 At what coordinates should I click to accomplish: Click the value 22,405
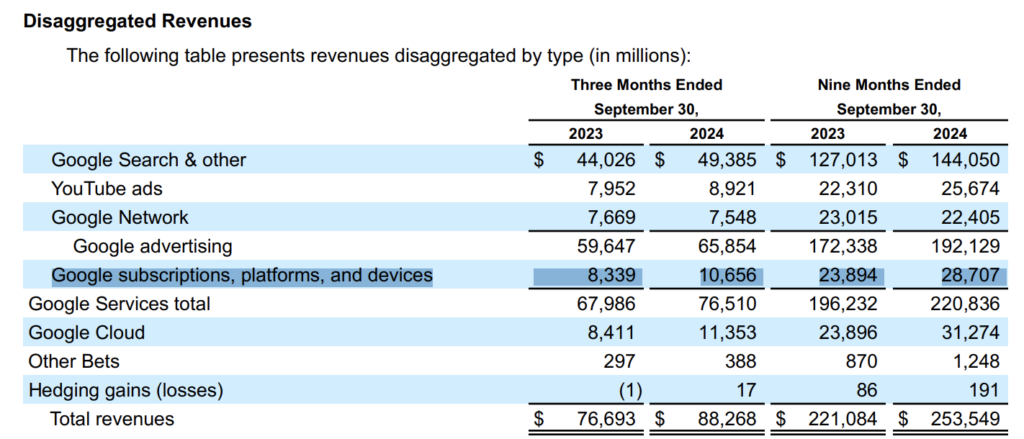pyautogui.click(x=968, y=218)
